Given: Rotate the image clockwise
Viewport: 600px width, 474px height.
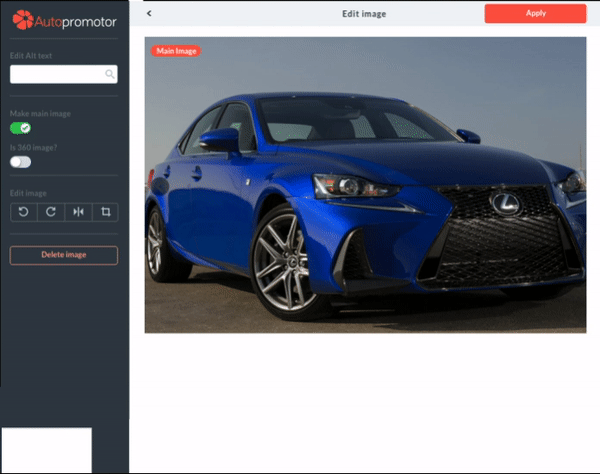Looking at the screenshot, I should 50,212.
